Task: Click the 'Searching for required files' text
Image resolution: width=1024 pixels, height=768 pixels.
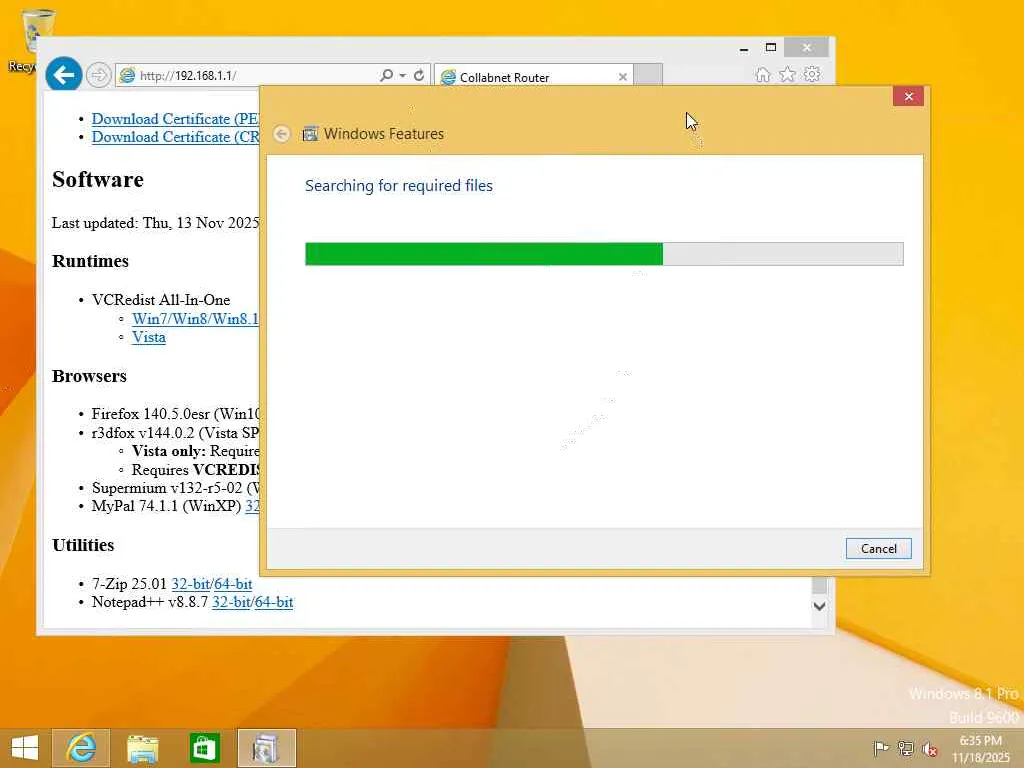Action: click(x=398, y=185)
